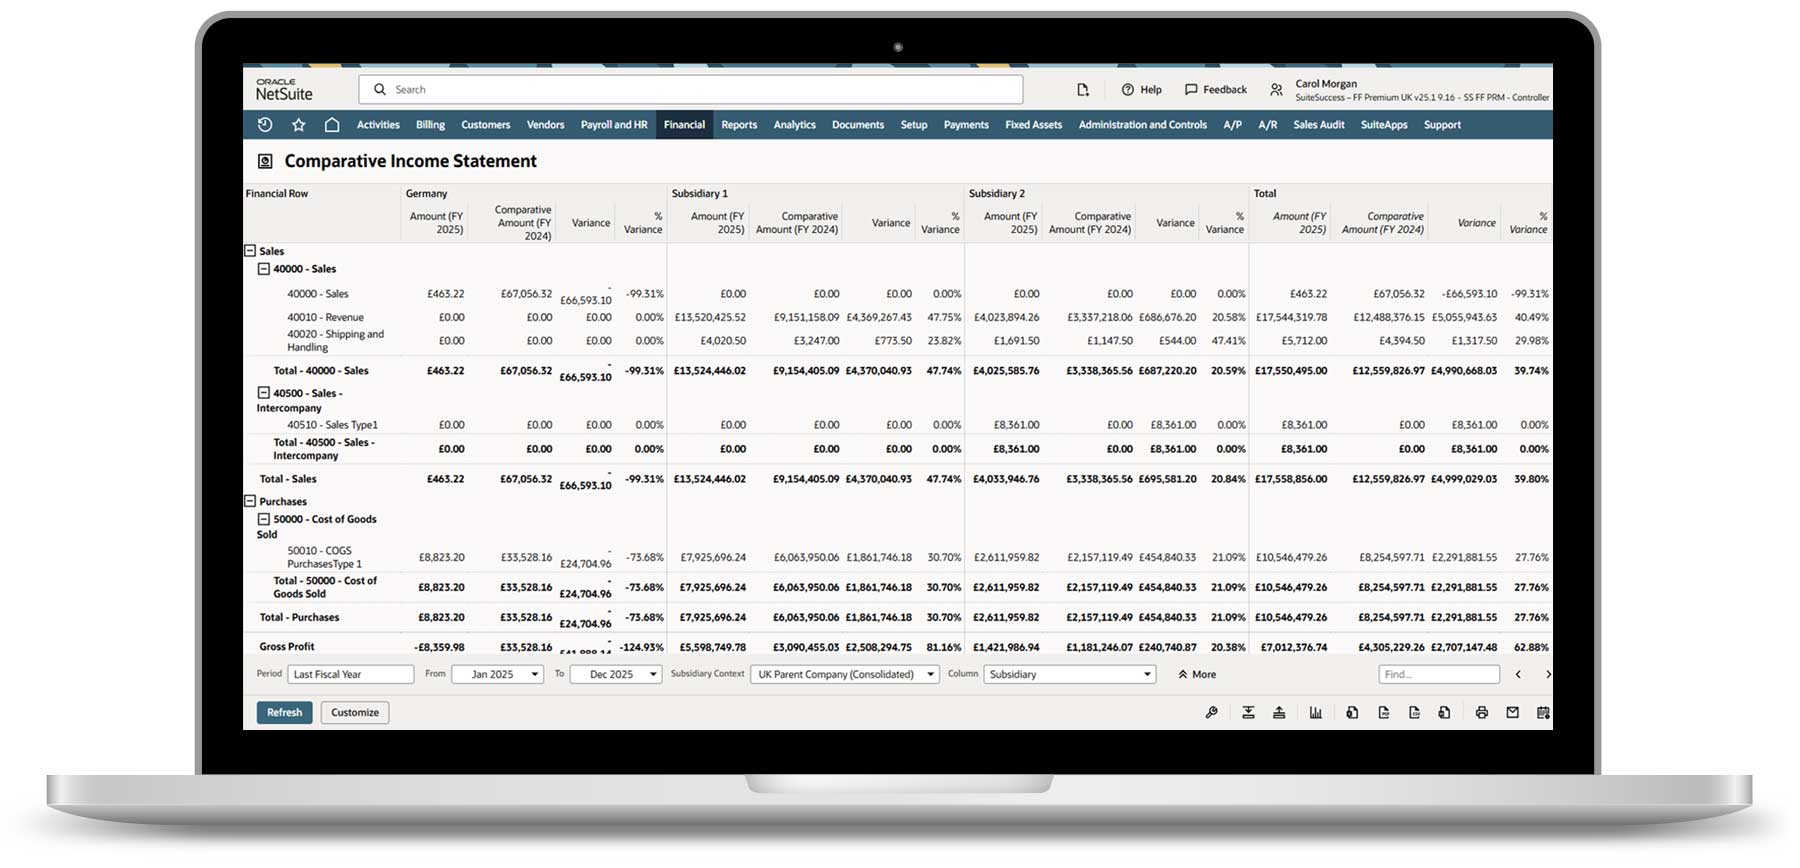
Task: Click Subsidiary 1 revenue amount £13,520,425.52
Action: [710, 317]
